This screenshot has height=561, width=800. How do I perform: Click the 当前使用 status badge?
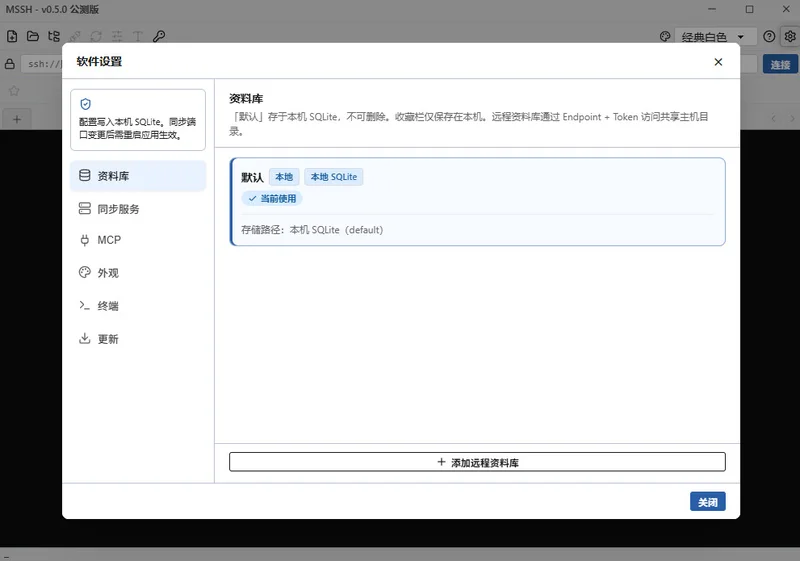(x=272, y=198)
